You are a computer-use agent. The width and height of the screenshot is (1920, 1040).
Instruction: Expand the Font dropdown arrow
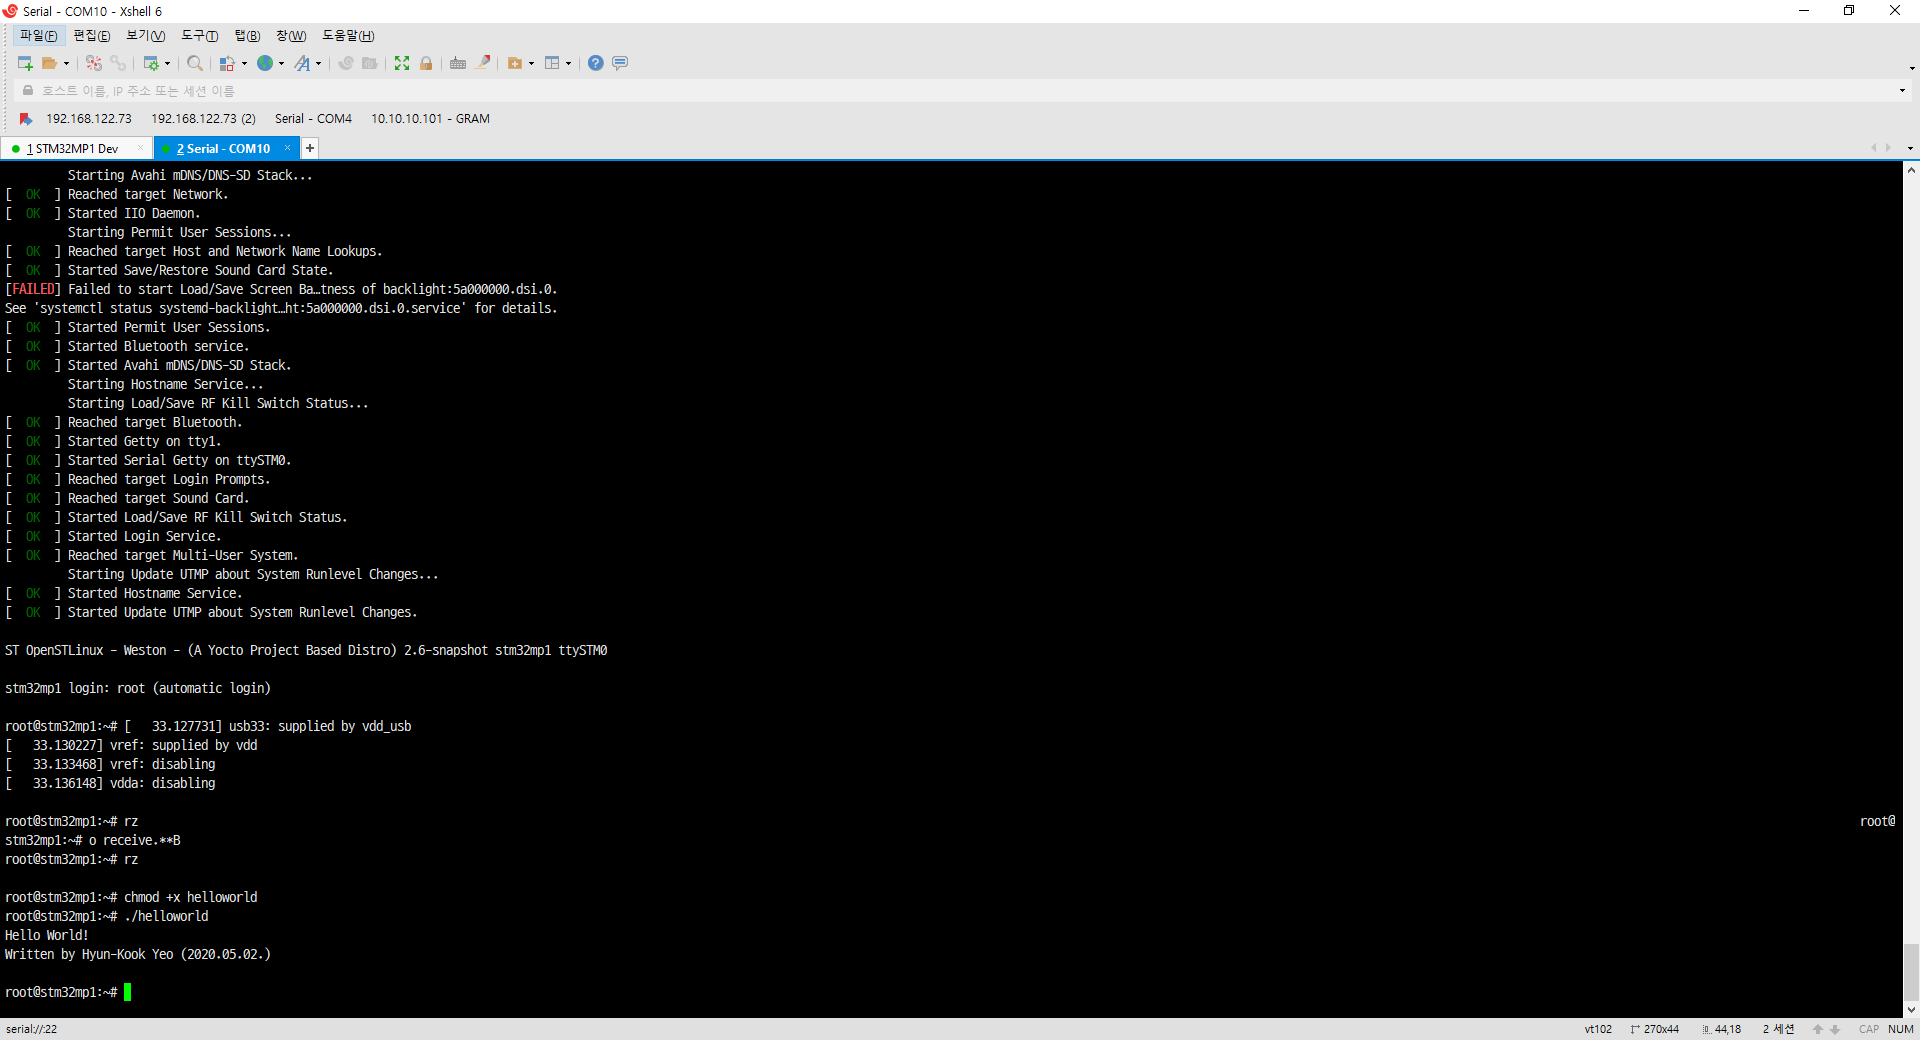coord(319,63)
